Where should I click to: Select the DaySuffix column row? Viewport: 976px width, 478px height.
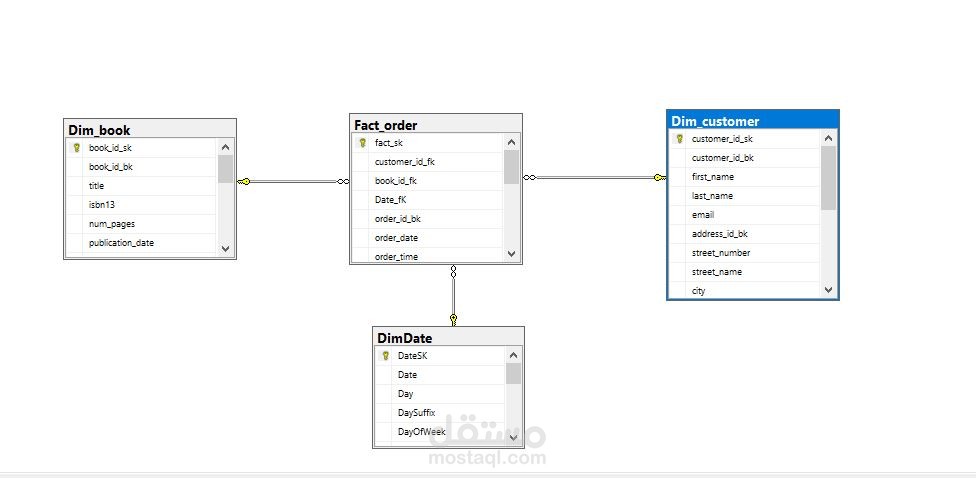click(x=439, y=413)
